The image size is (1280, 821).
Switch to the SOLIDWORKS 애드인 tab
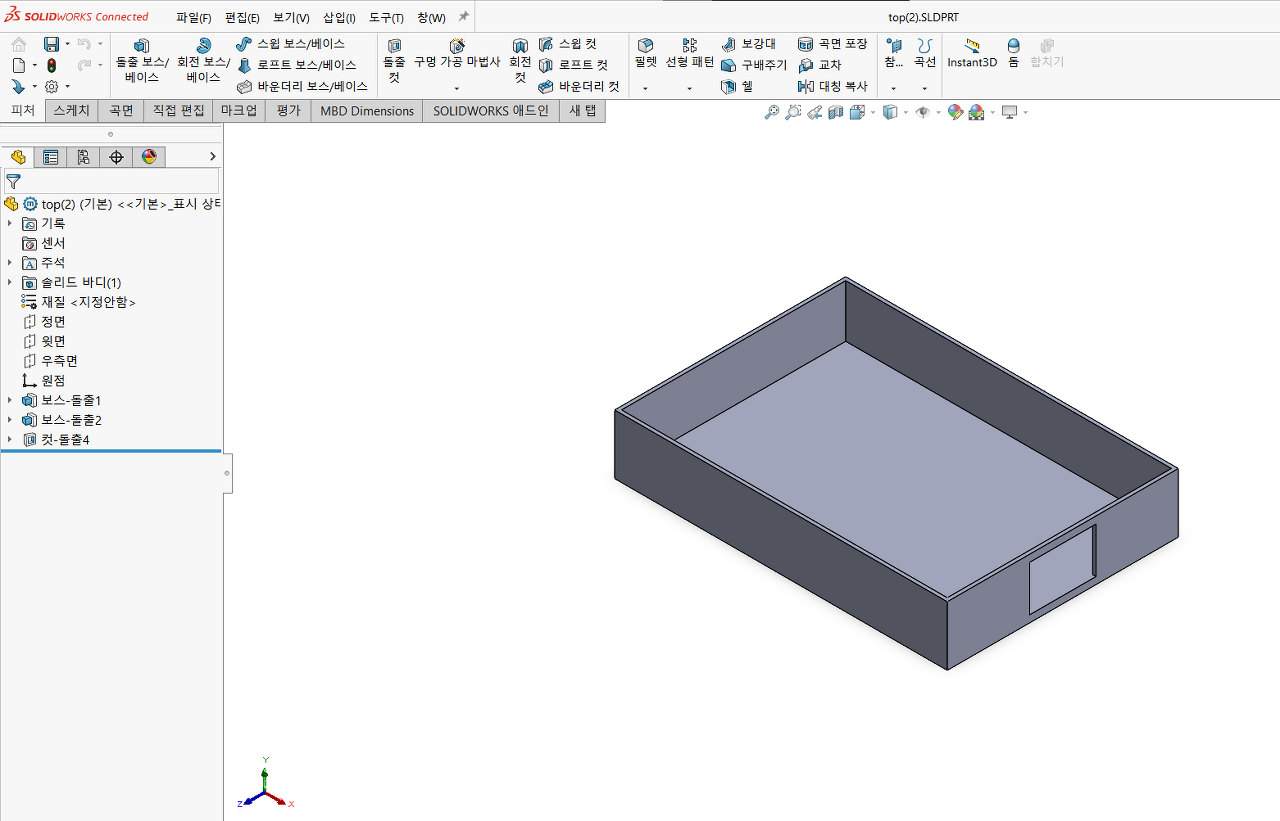pos(491,111)
